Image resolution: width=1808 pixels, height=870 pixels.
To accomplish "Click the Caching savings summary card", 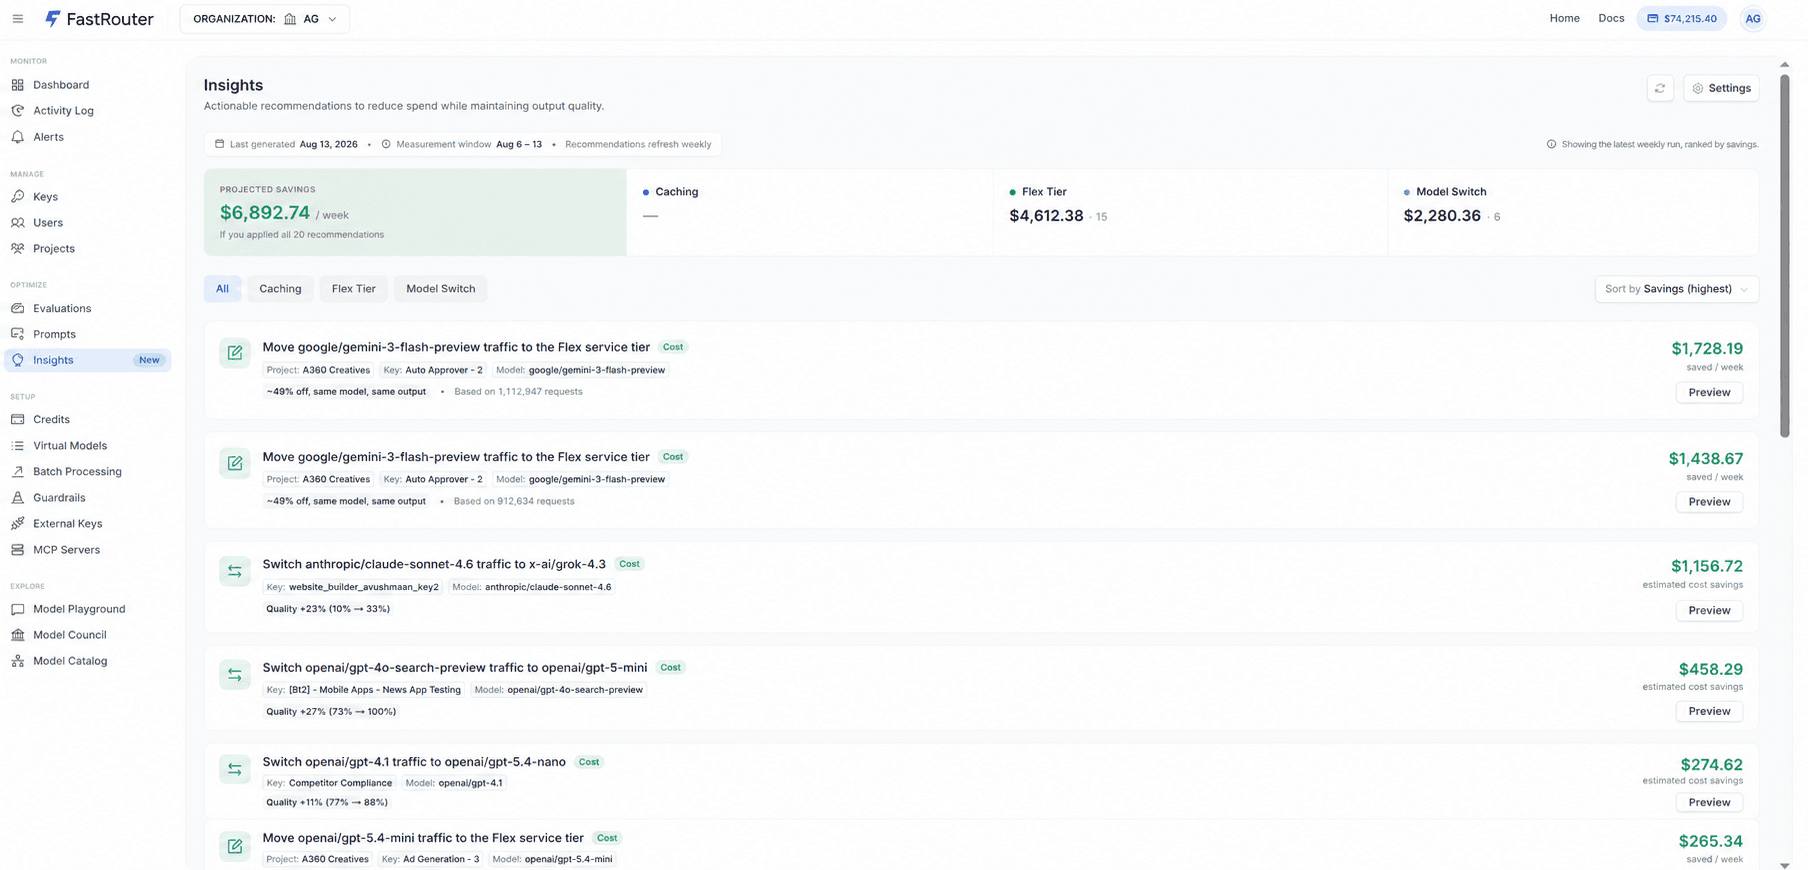I will (x=810, y=212).
